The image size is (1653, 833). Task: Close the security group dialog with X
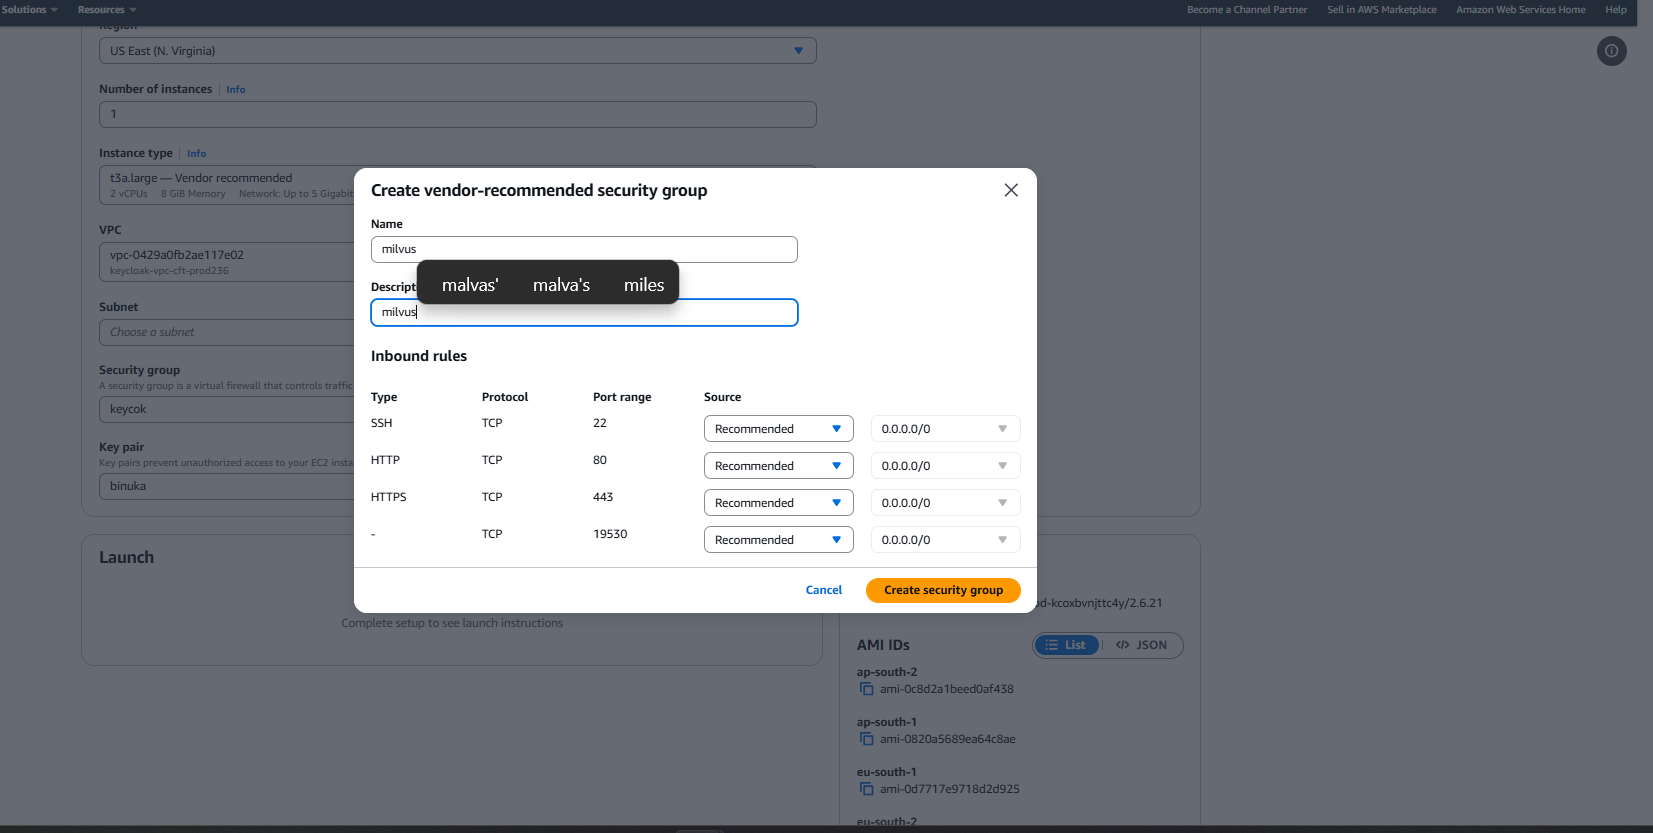[1011, 190]
